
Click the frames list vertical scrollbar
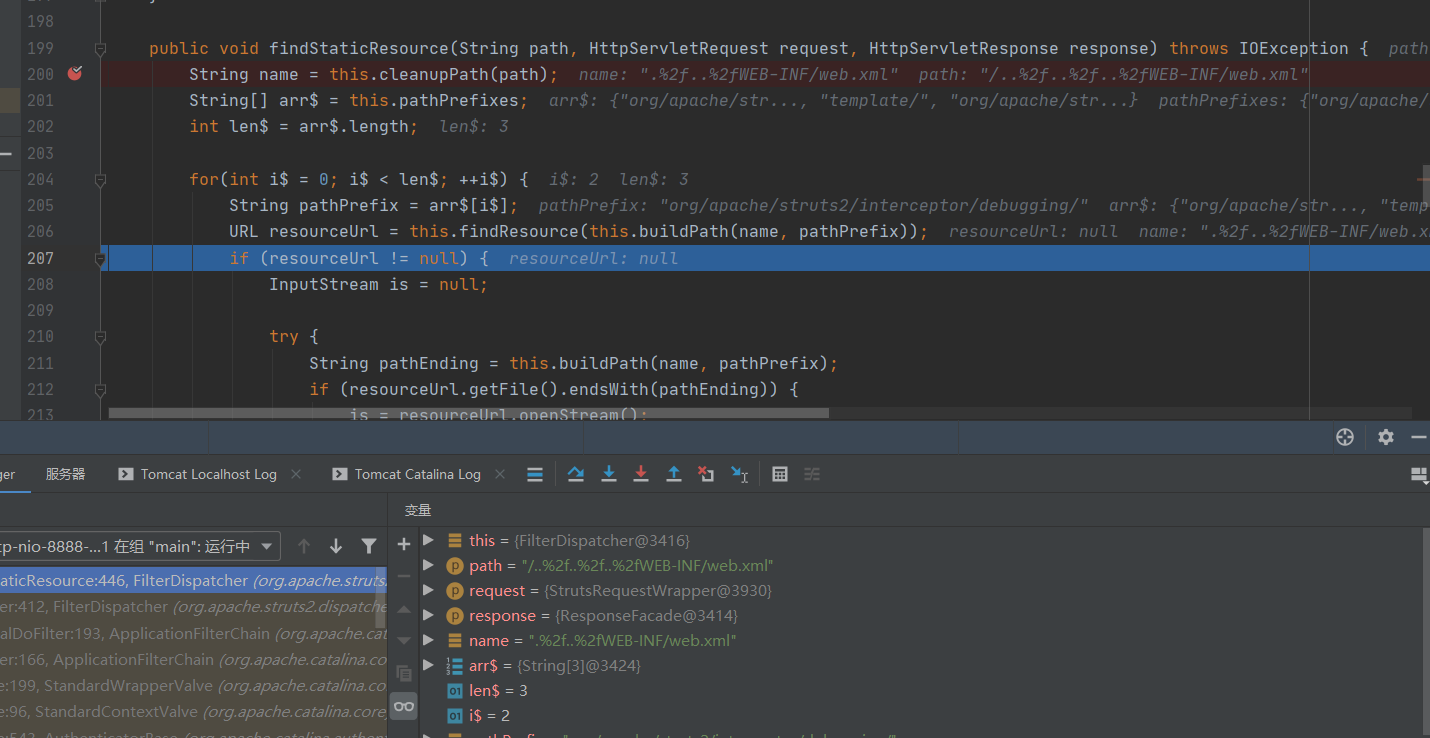tap(381, 600)
